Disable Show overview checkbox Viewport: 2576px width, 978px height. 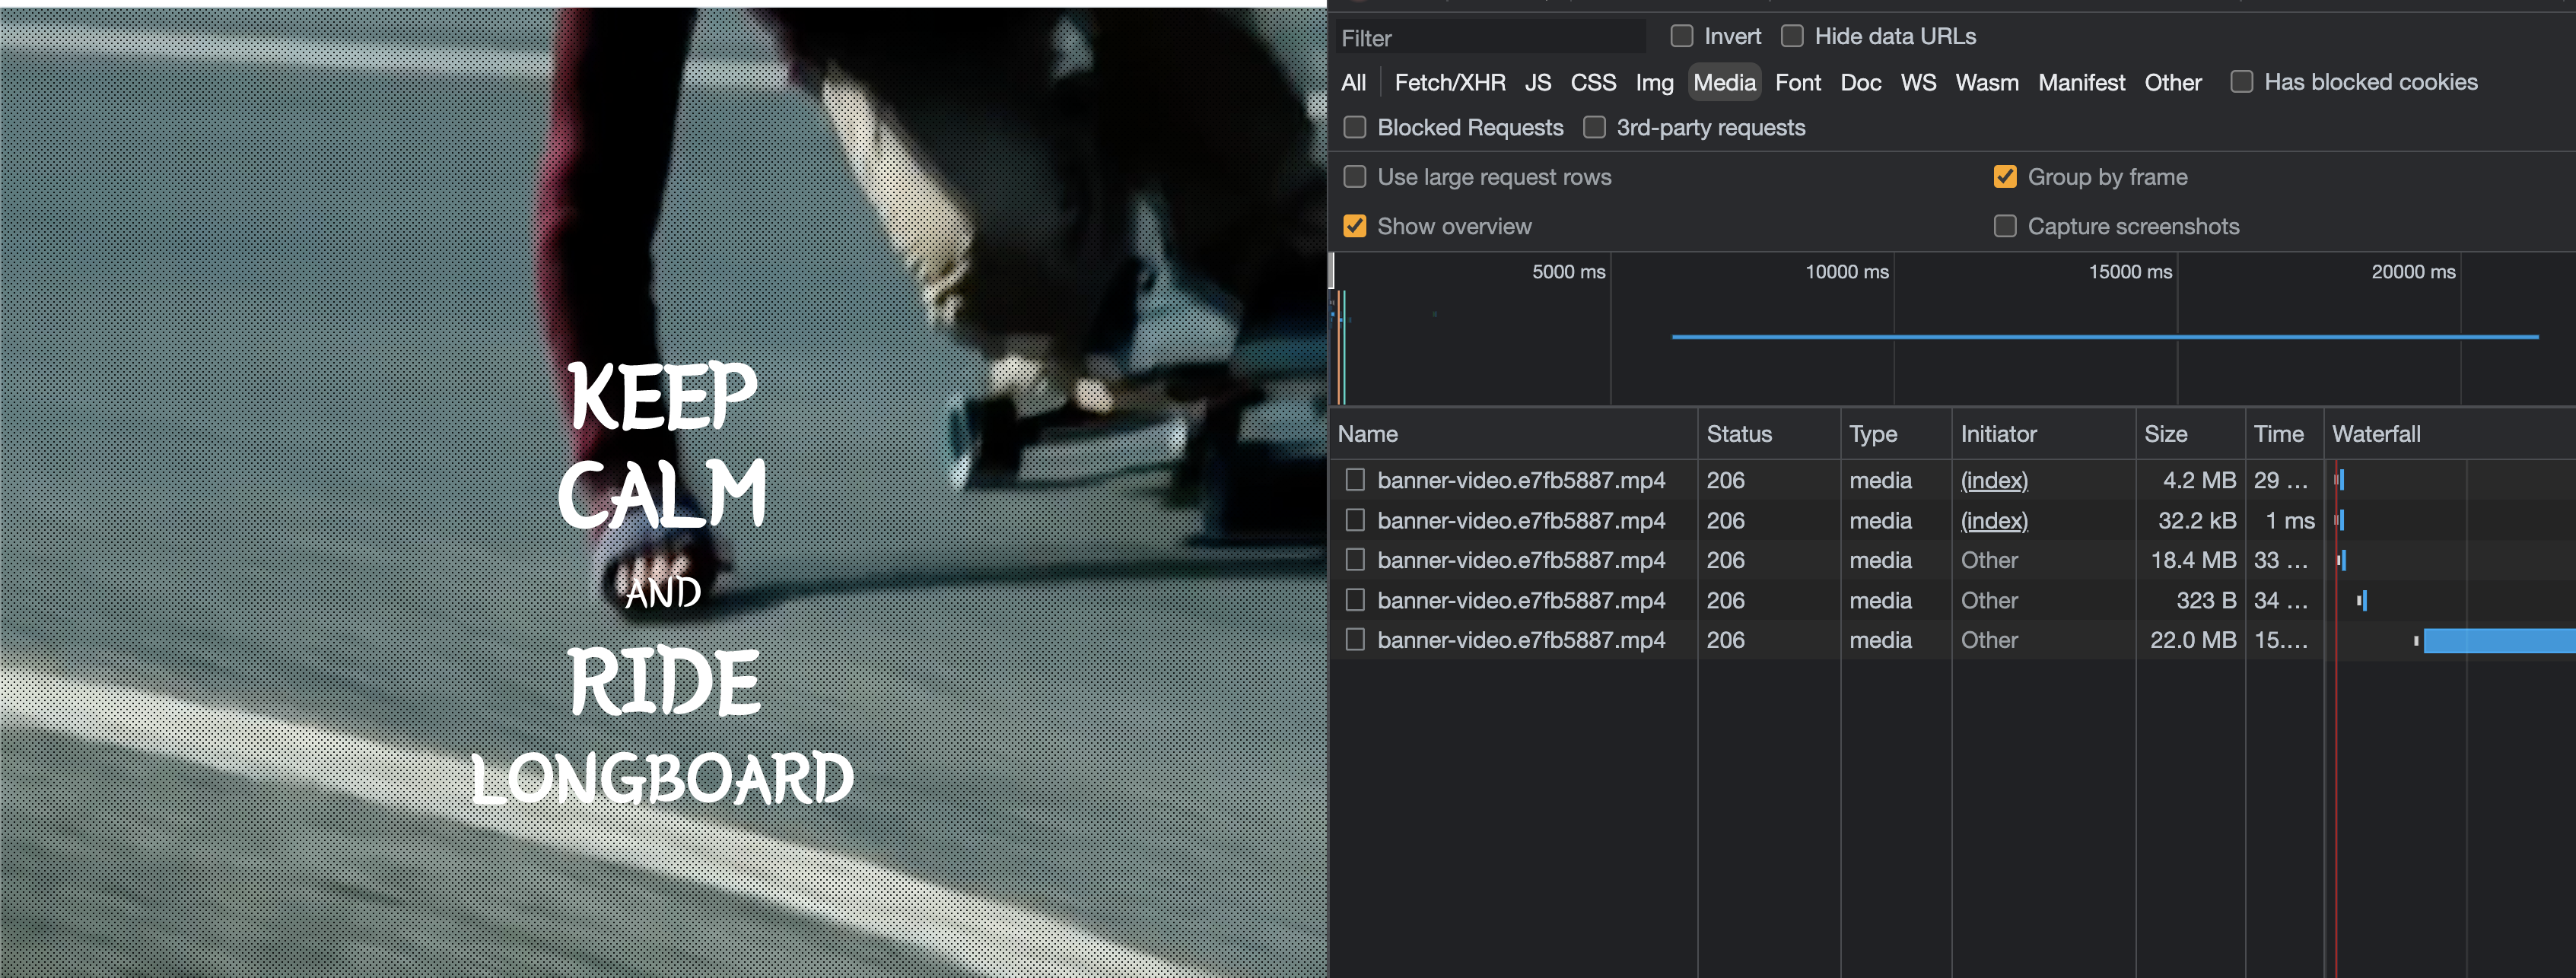pos(1354,226)
